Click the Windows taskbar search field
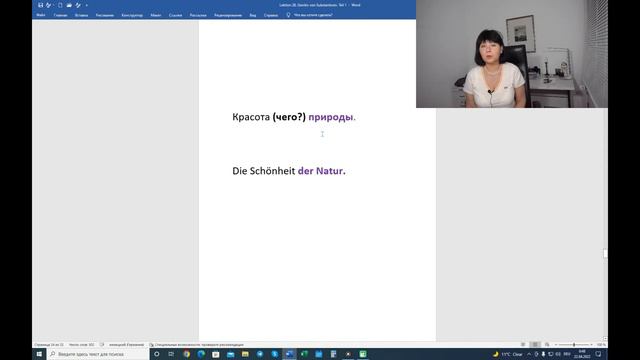Screen dimensions: 640x360 98,354
